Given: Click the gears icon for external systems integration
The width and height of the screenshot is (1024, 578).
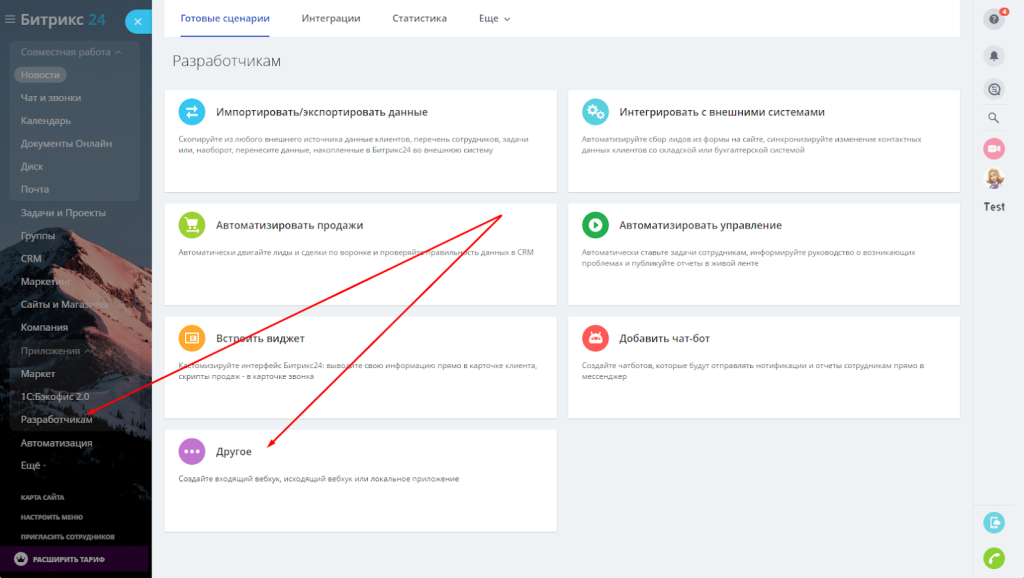Looking at the screenshot, I should coord(595,112).
